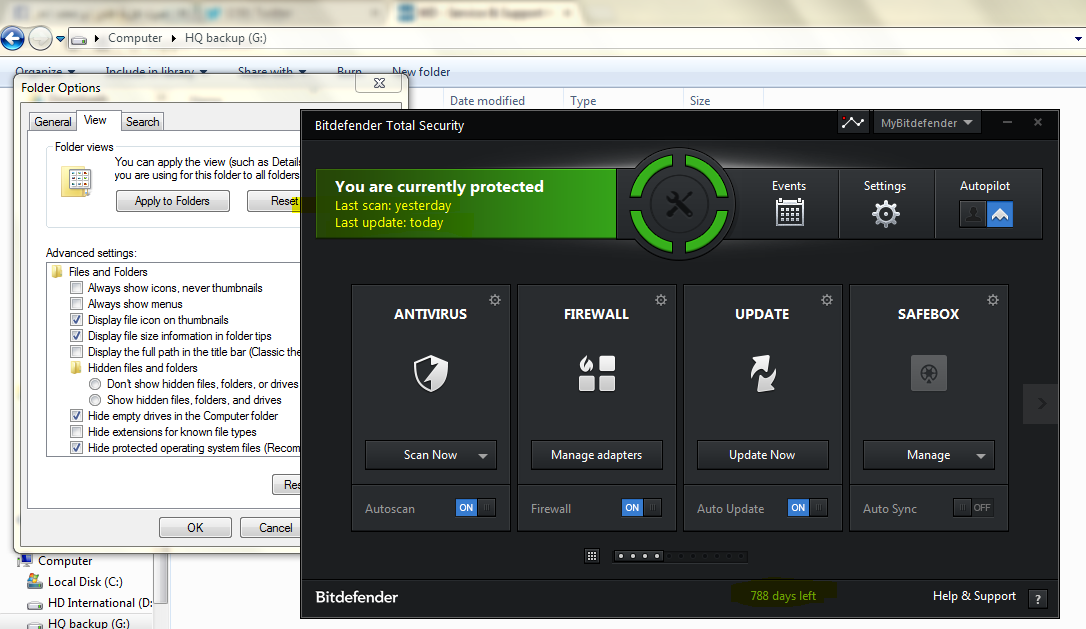
Task: Open the 'Include in library' toolbar dropdown
Action: point(156,71)
